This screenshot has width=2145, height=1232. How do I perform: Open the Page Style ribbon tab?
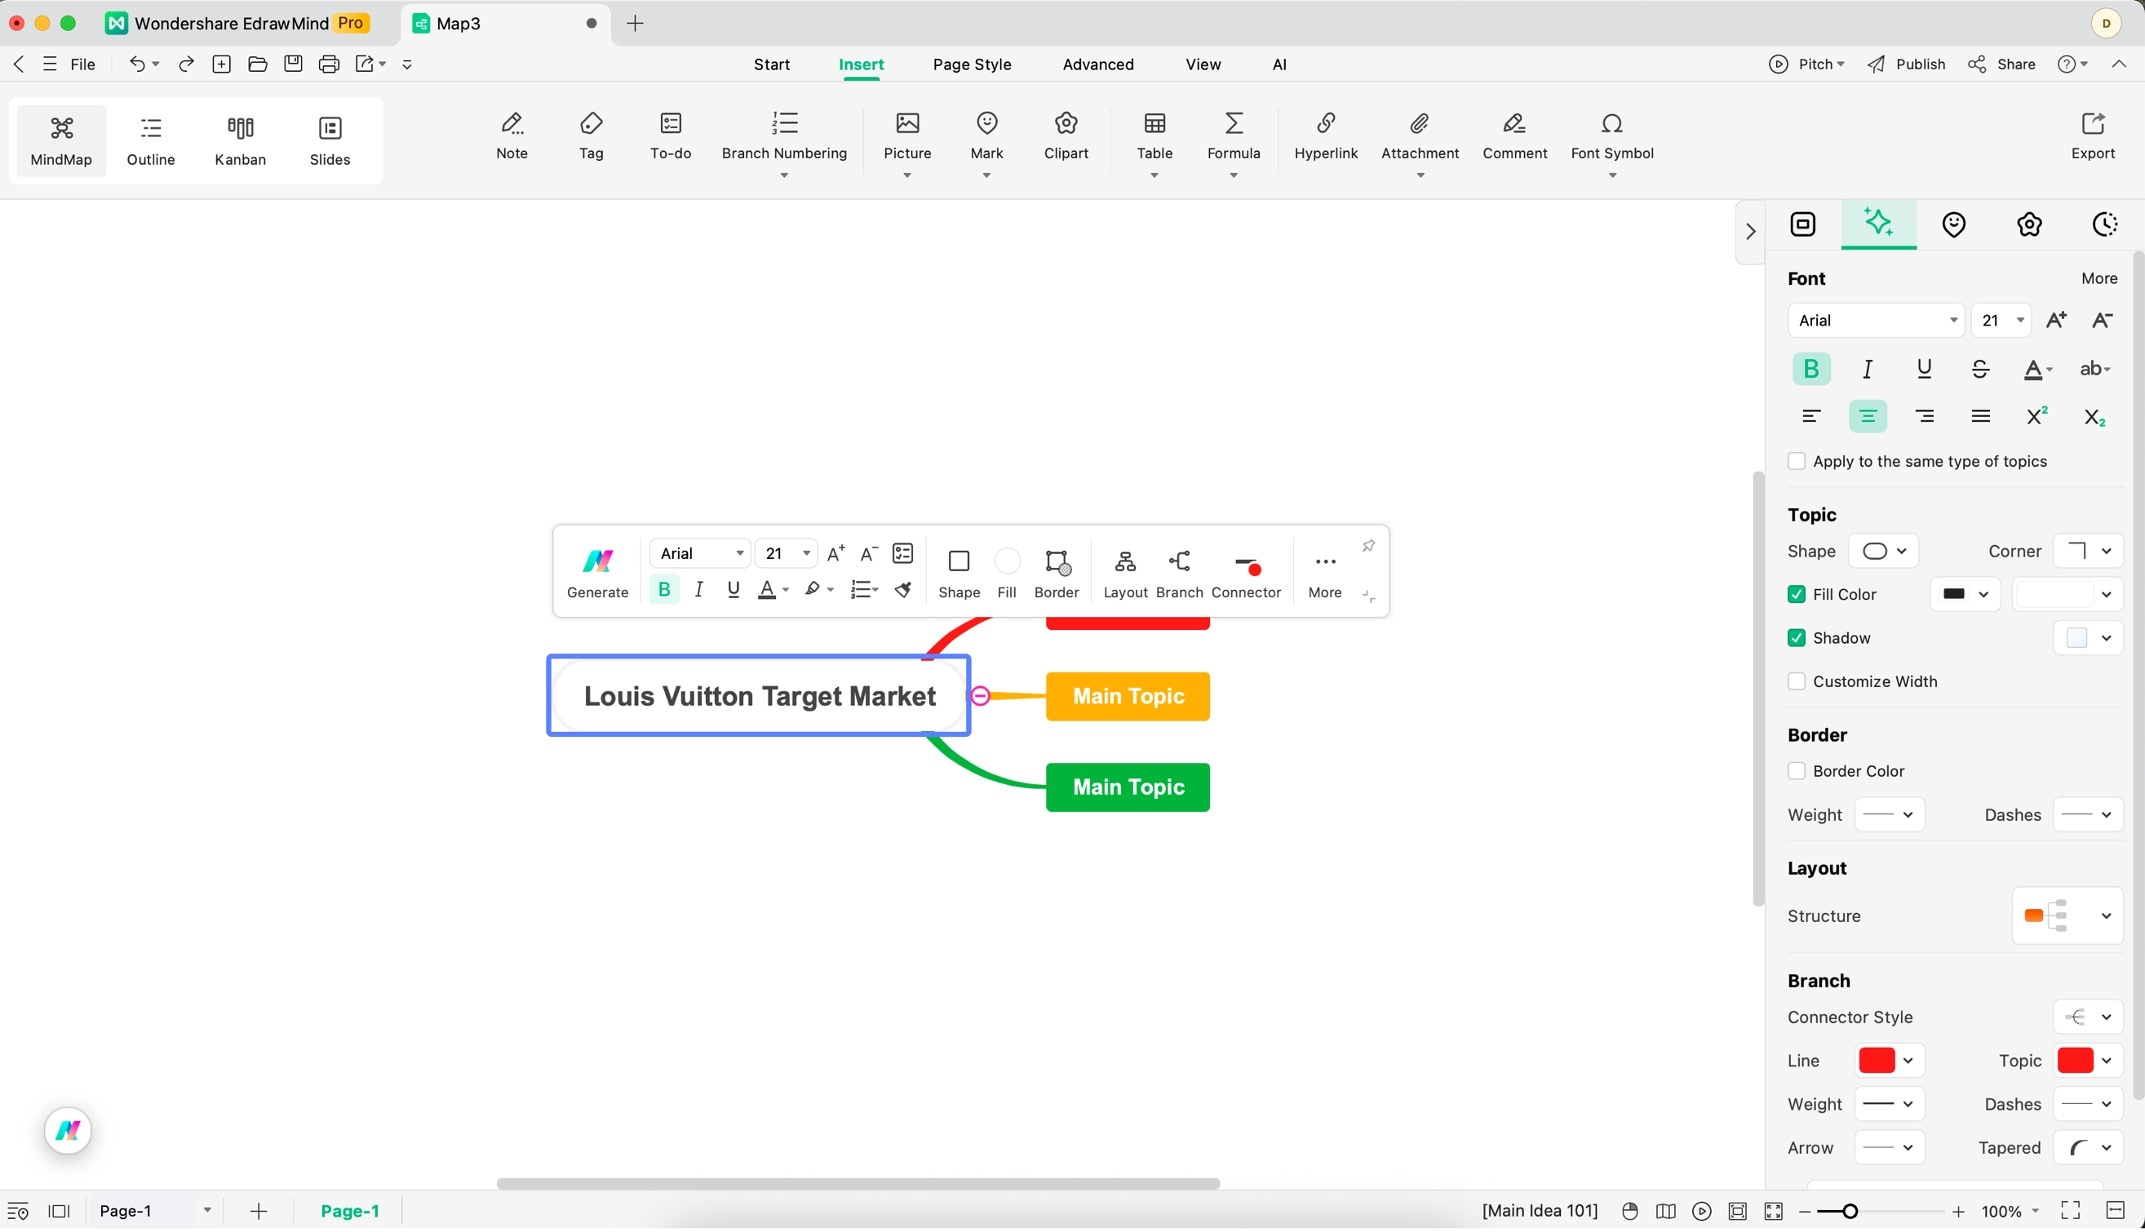pyautogui.click(x=971, y=64)
